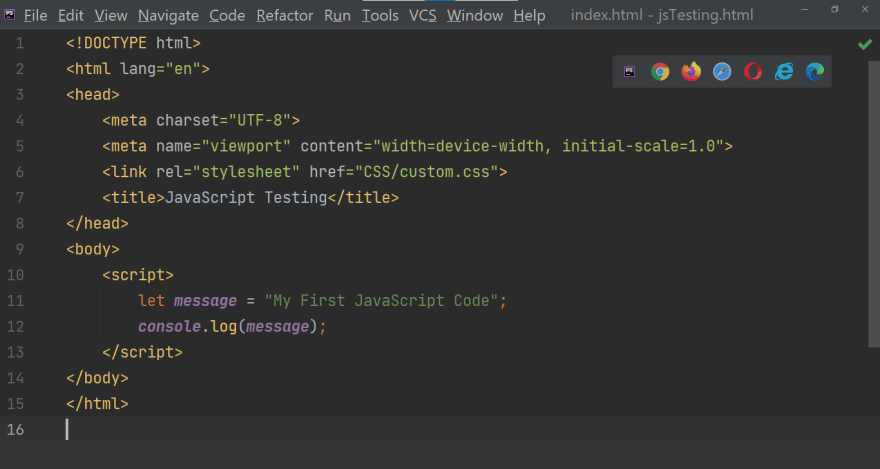Open page in Firefox browser icon
Viewport: 880px width, 469px height.
691,72
